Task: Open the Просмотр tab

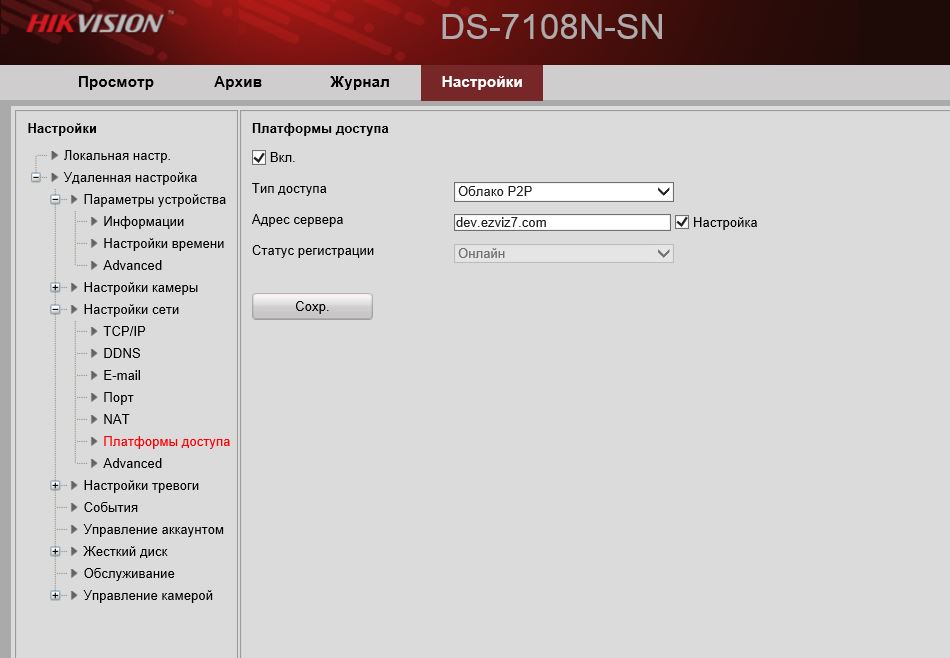Action: point(115,82)
